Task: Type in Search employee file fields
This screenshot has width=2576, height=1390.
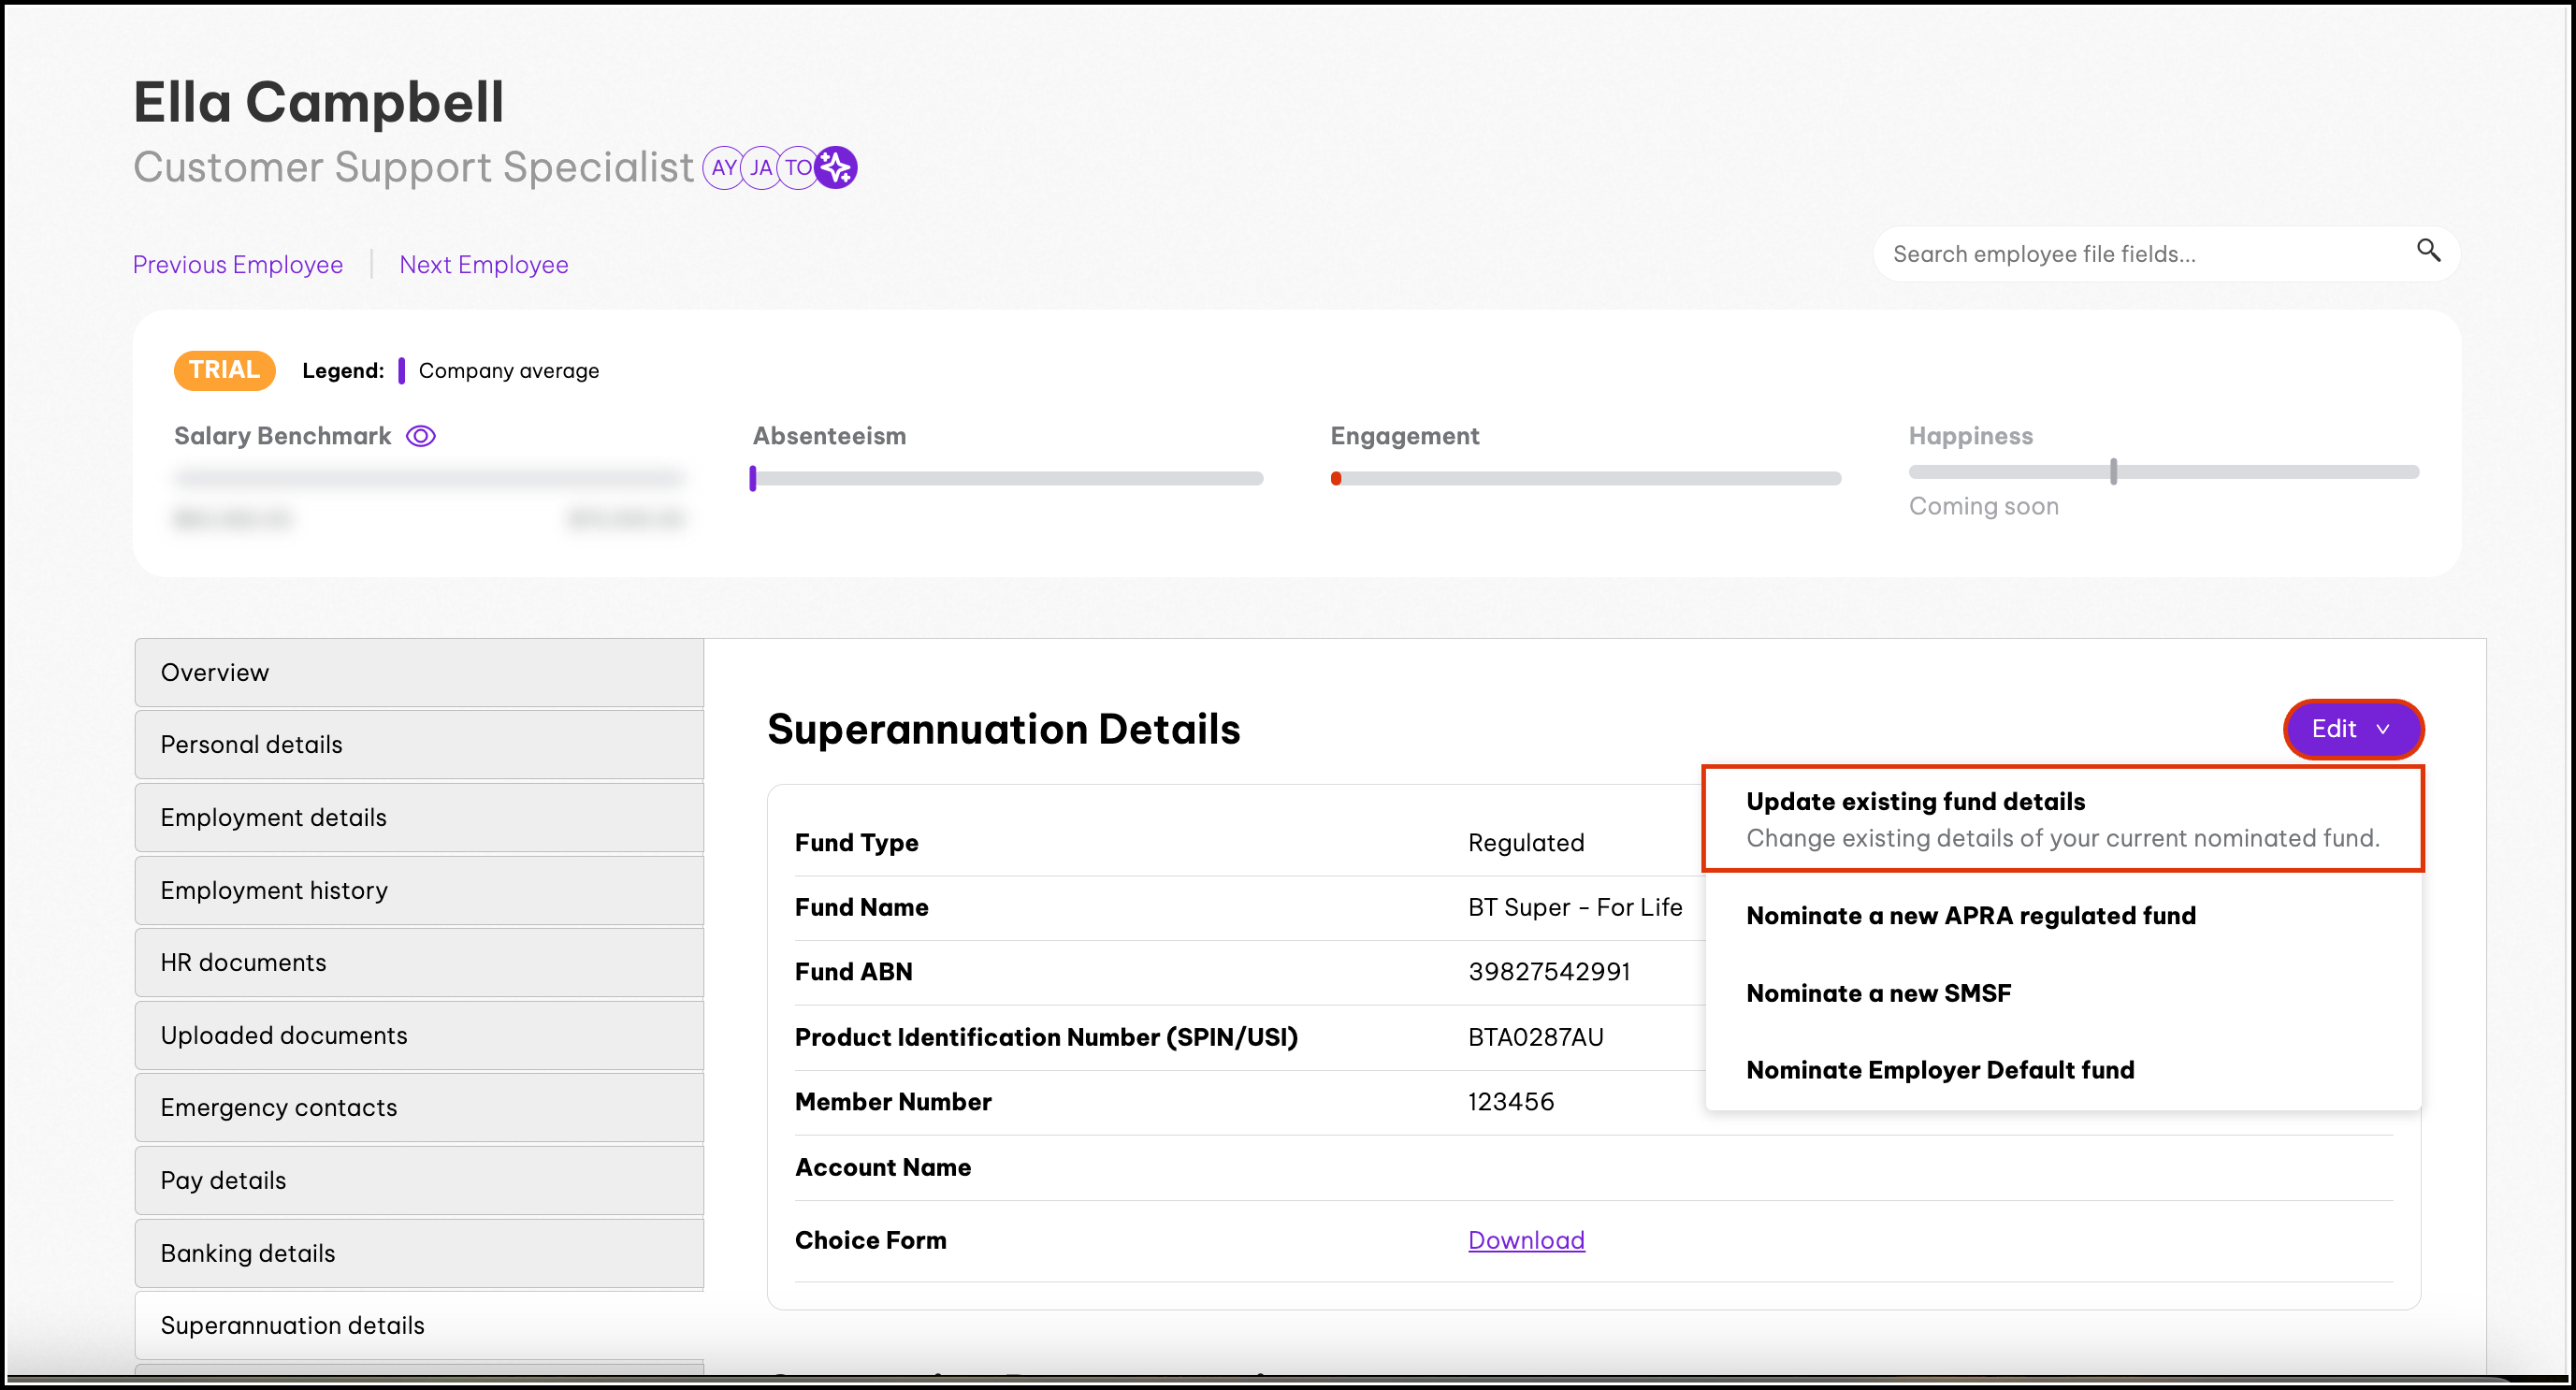Action: click(x=2140, y=254)
